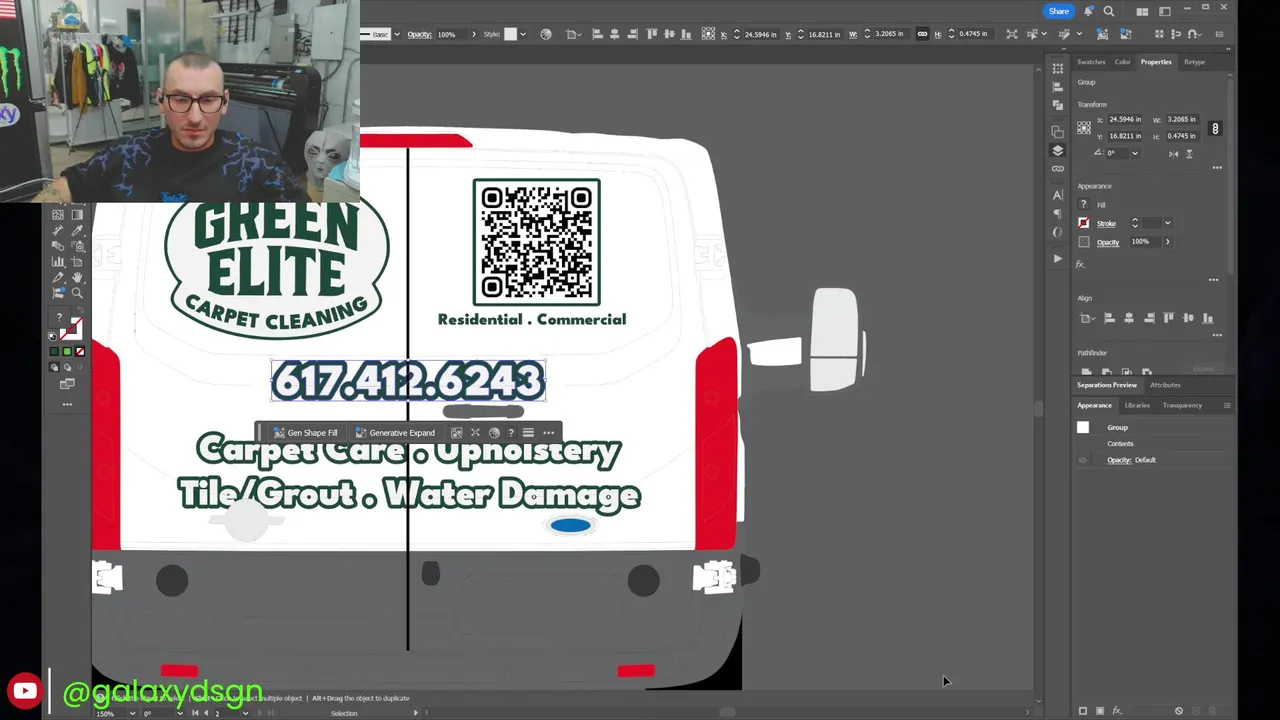Click the W width field in Properties
The width and height of the screenshot is (1280, 720).
coord(1183,120)
